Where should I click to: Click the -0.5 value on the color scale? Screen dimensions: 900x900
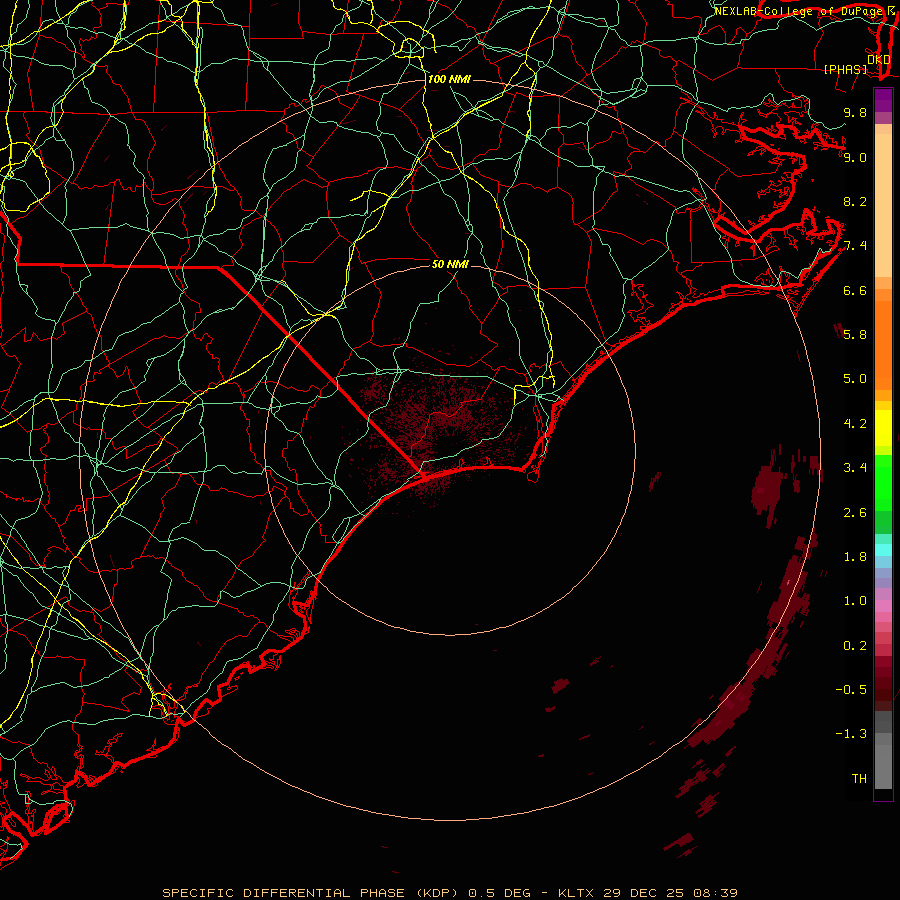click(851, 690)
